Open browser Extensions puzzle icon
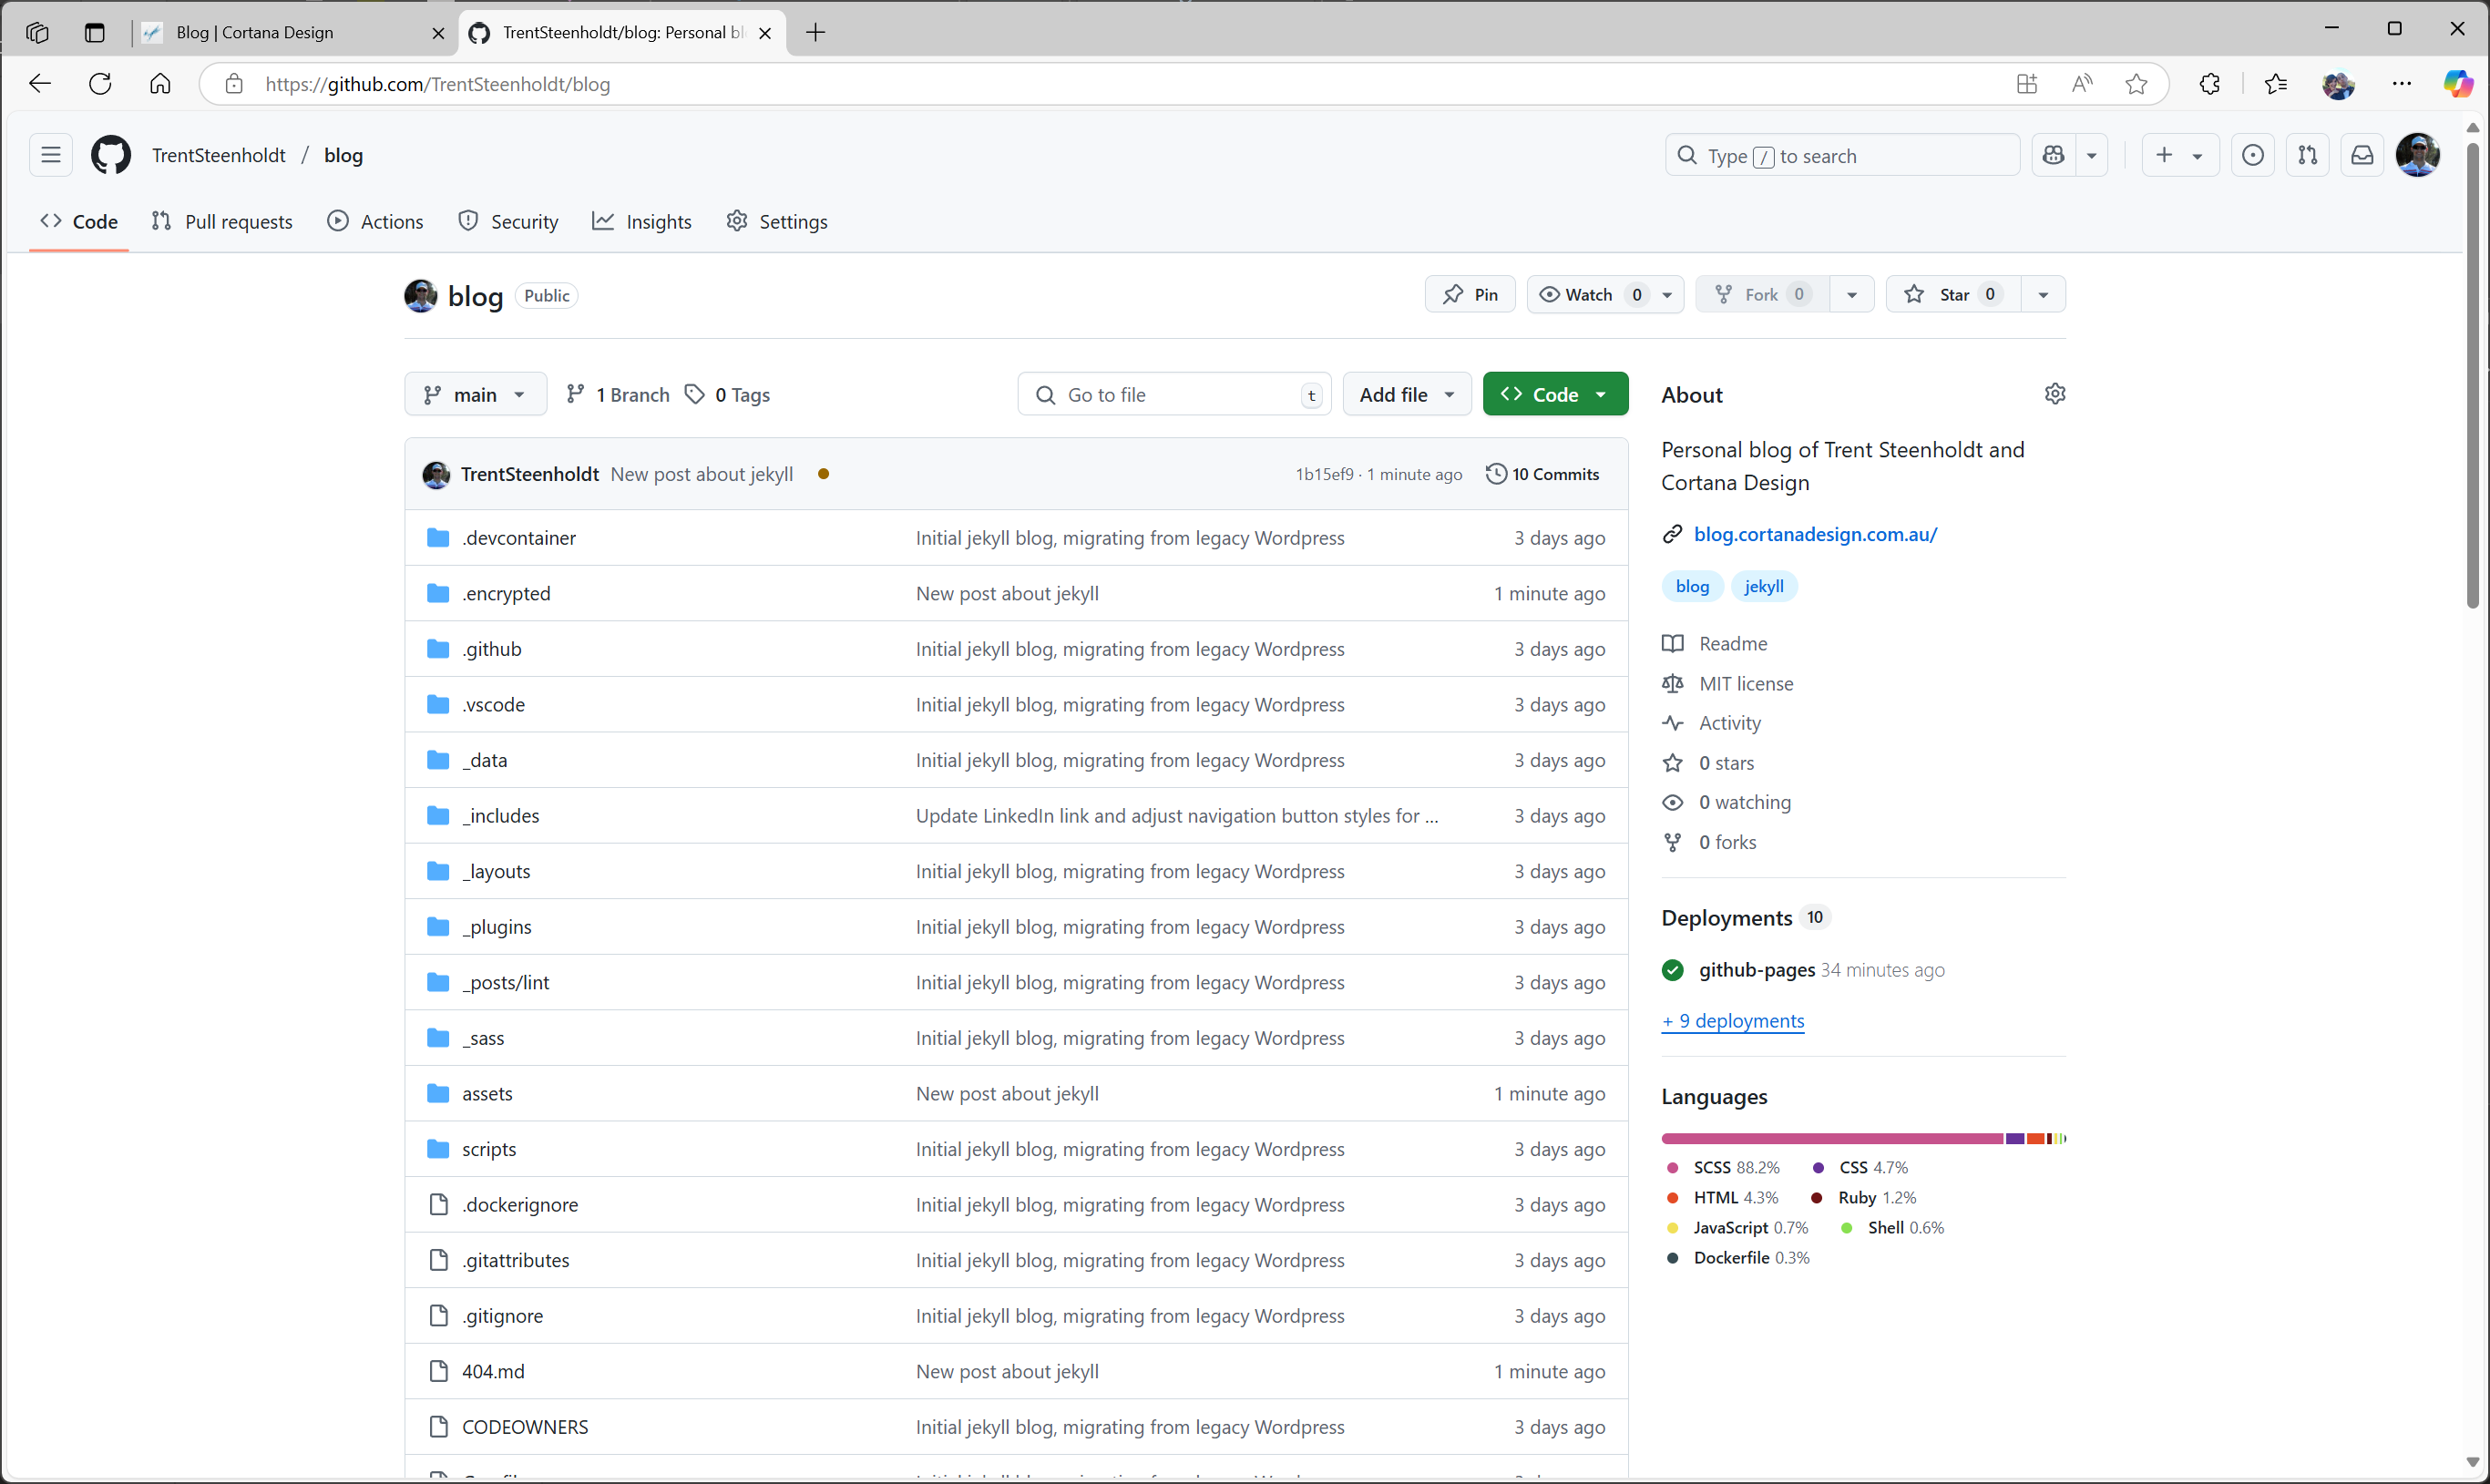The height and width of the screenshot is (1484, 2490). pyautogui.click(x=2210, y=84)
